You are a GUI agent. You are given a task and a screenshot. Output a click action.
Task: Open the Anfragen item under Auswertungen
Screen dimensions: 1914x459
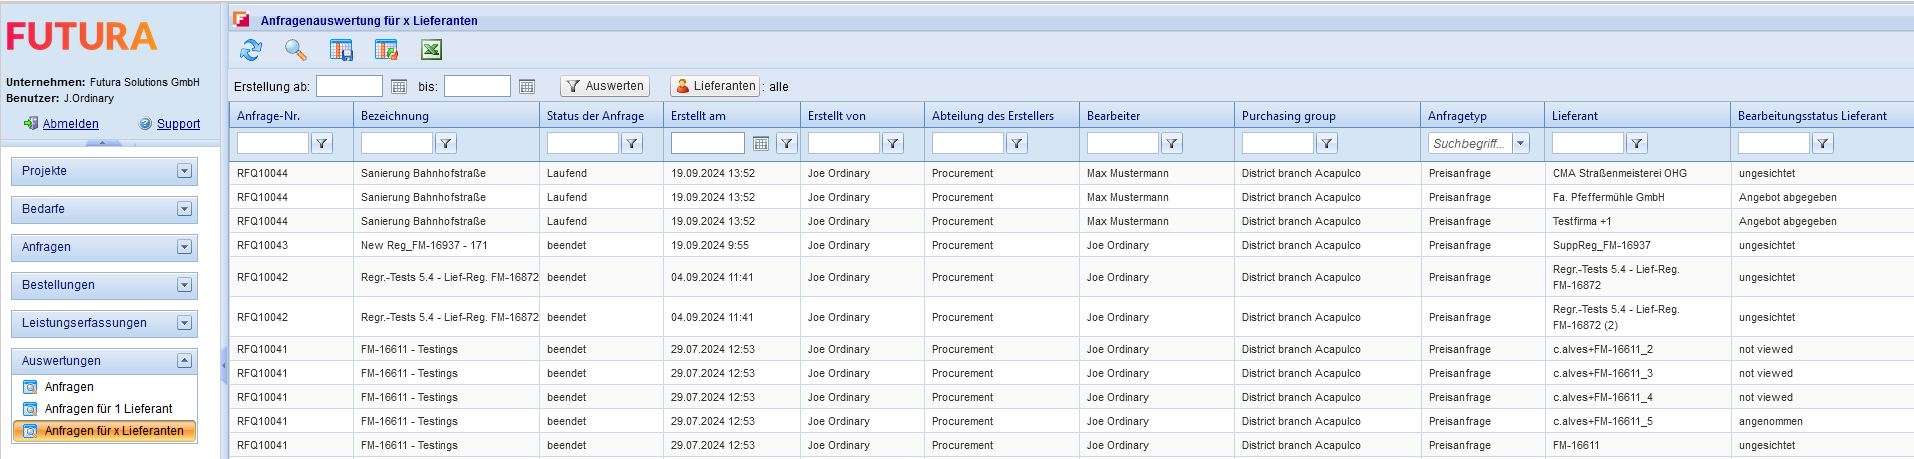pos(69,387)
